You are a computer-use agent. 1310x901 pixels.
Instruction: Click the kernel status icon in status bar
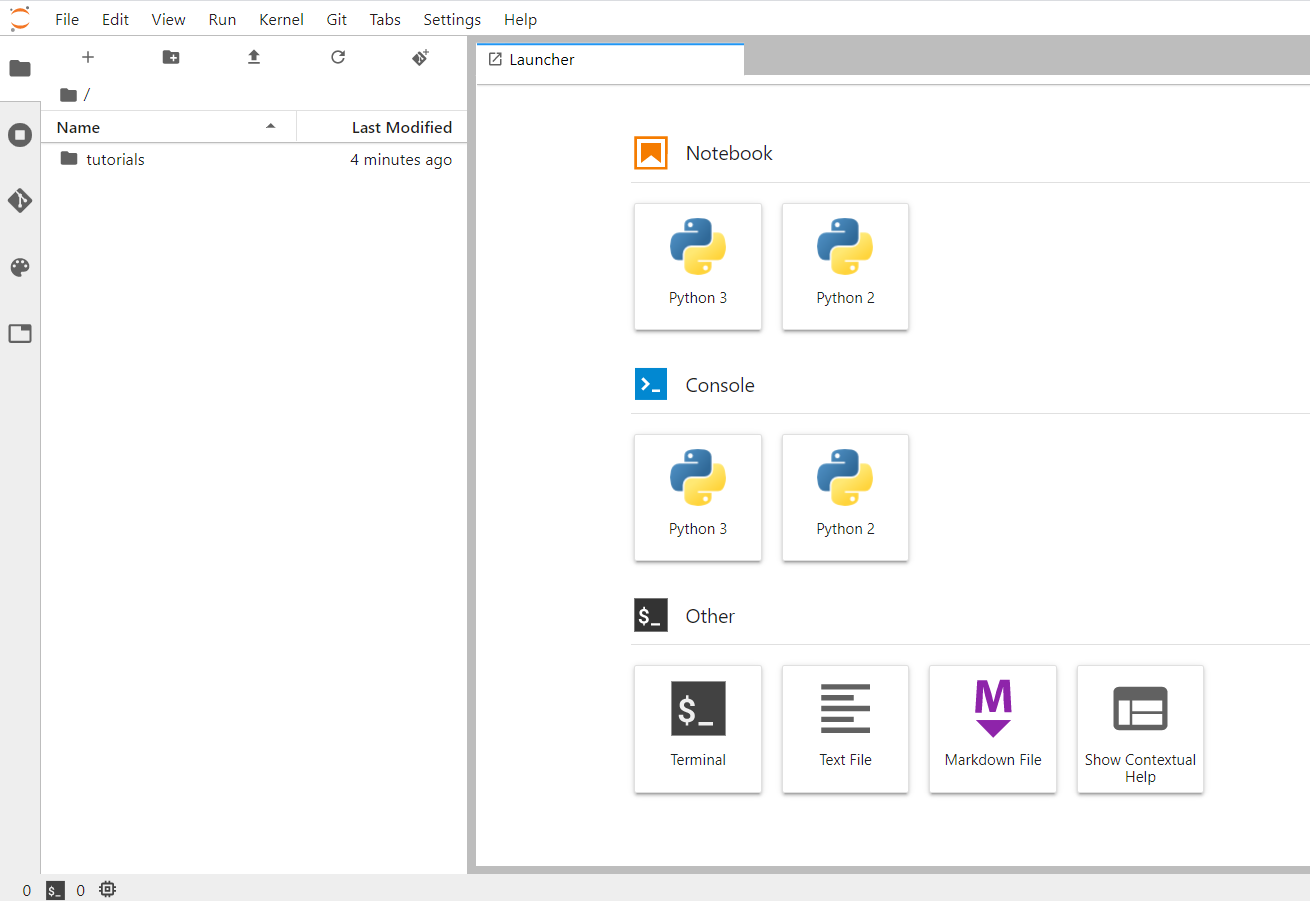point(107,889)
